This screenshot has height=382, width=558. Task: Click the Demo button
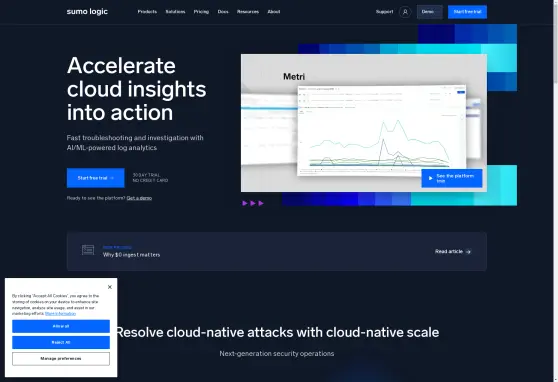430,12
